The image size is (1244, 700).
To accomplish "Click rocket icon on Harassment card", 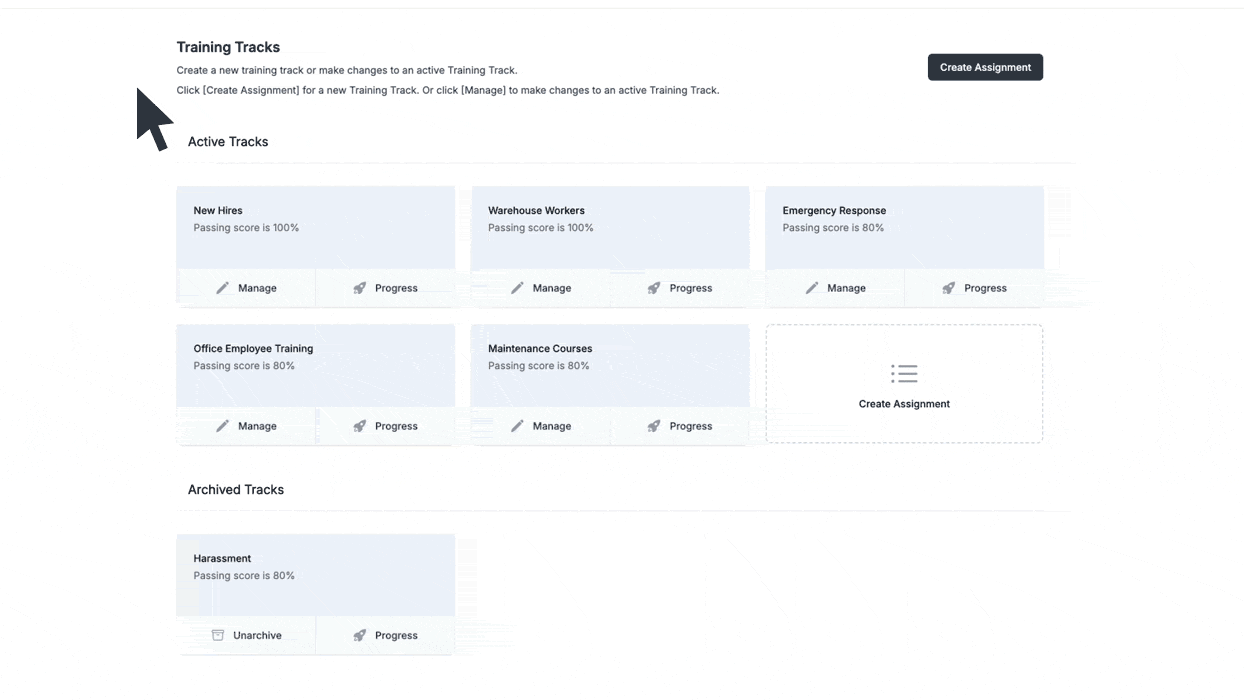I will 360,635.
